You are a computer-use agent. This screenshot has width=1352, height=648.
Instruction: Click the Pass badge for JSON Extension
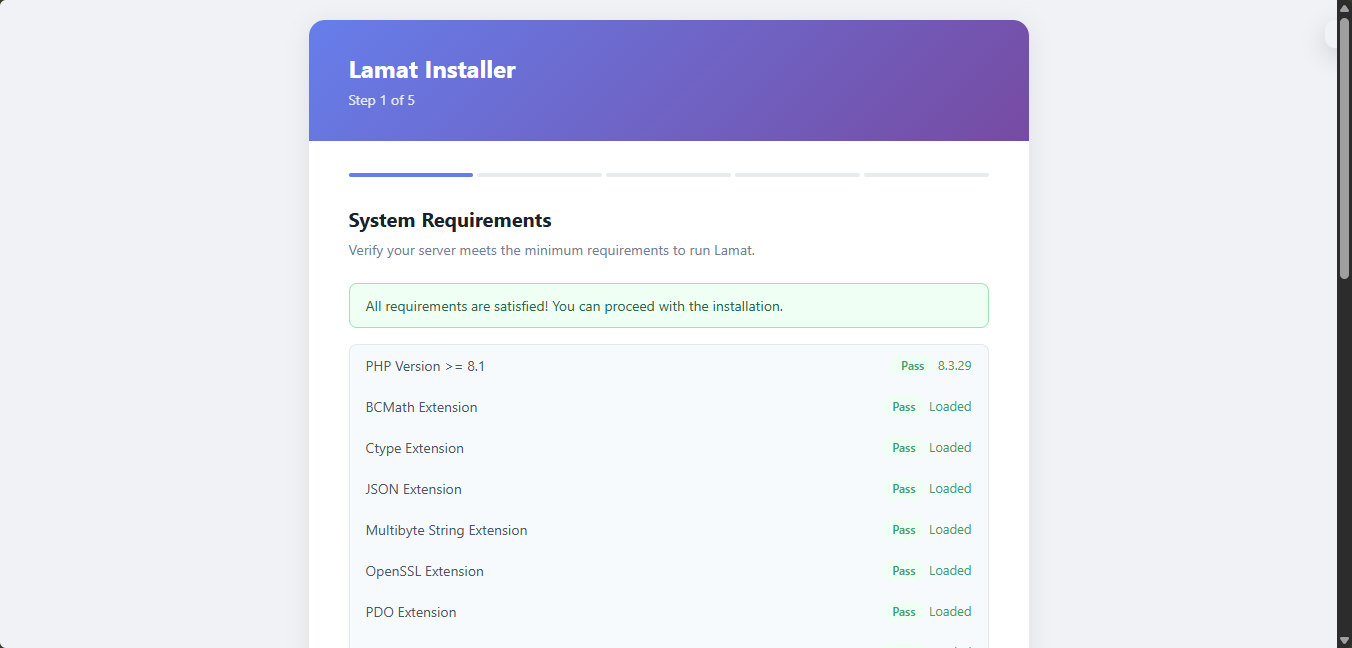(904, 489)
